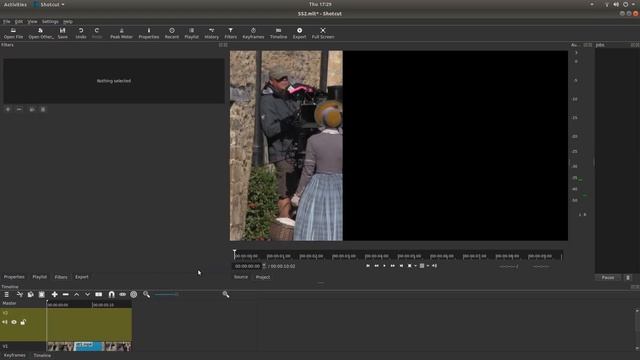Toggle player zoom square button
The width and height of the screenshot is (640, 360).
(x=409, y=266)
